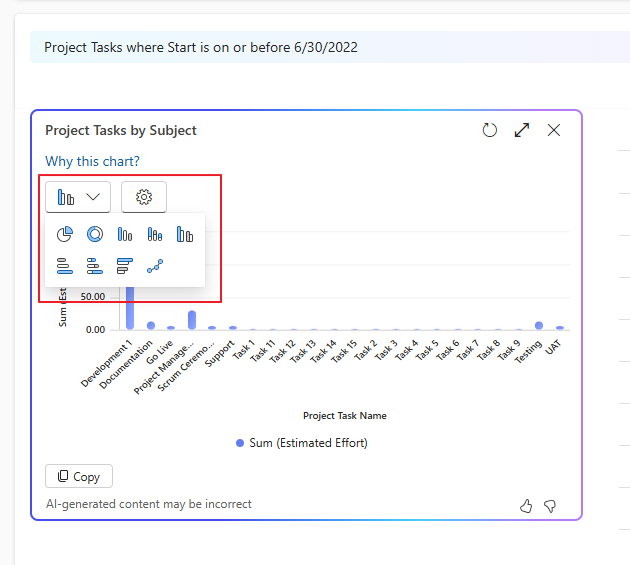The image size is (630, 565).
Task: Open chart settings with gear icon
Action: coord(144,197)
